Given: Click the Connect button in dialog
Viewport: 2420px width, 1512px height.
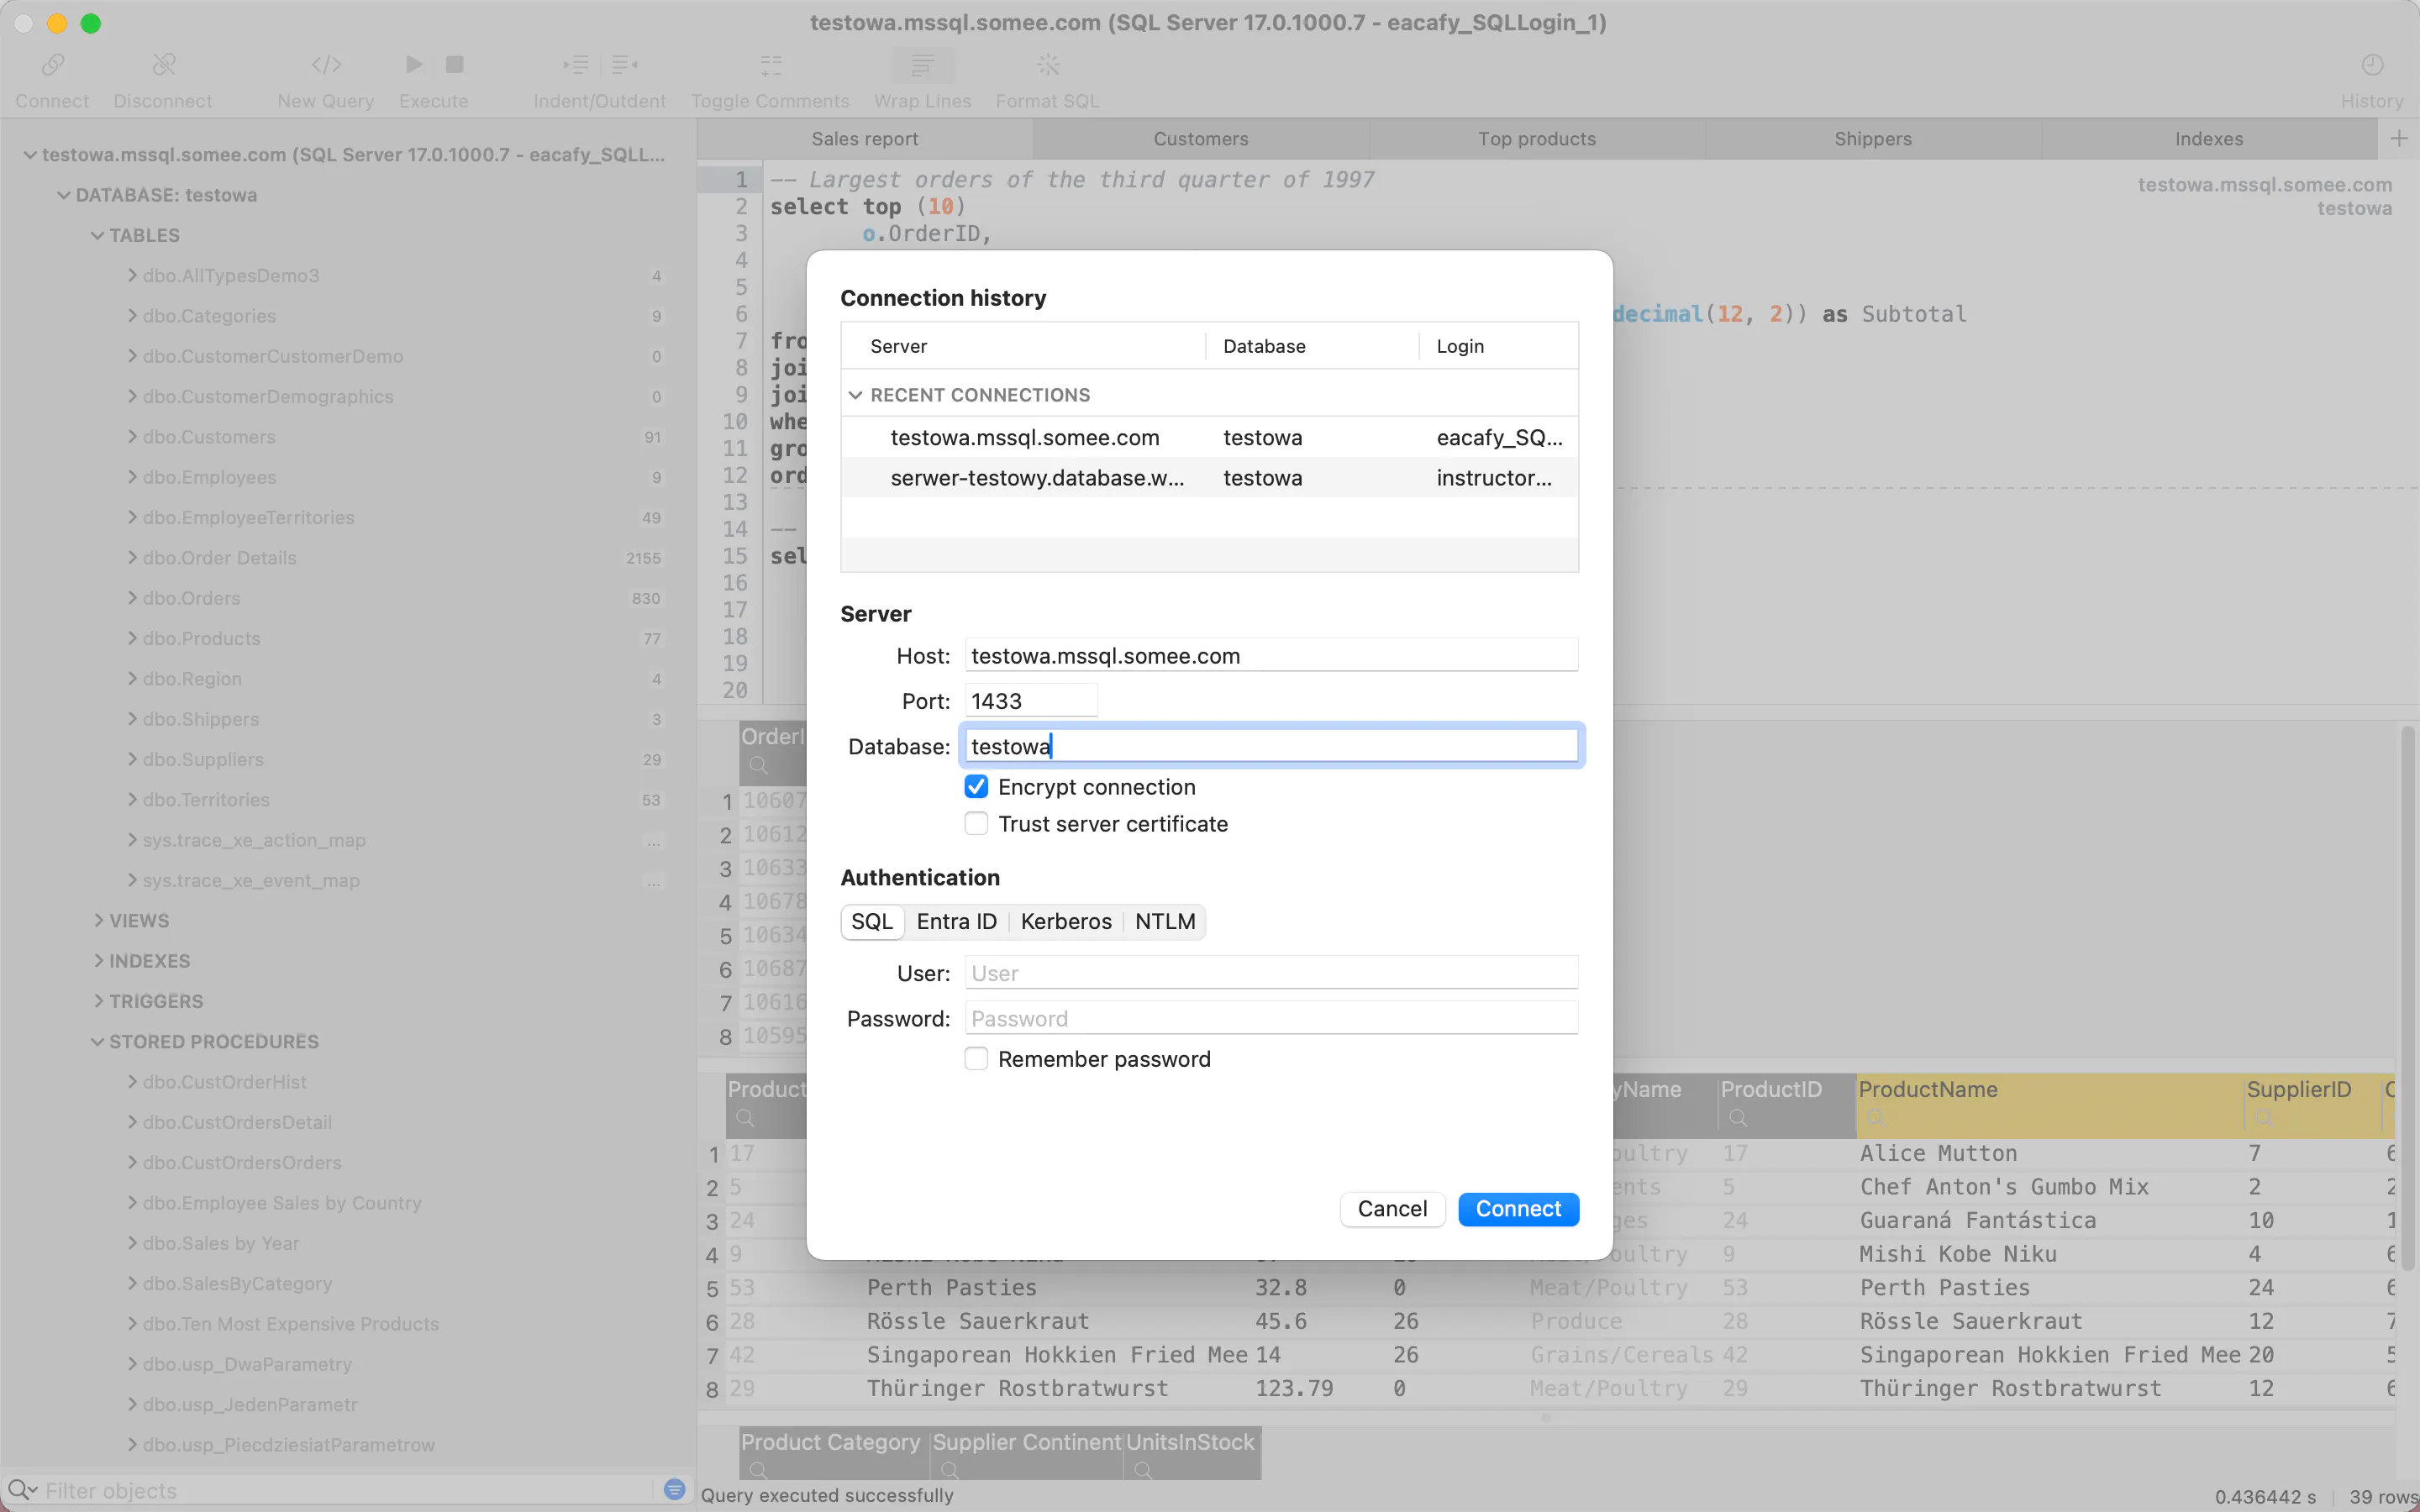Looking at the screenshot, I should click(1518, 1209).
